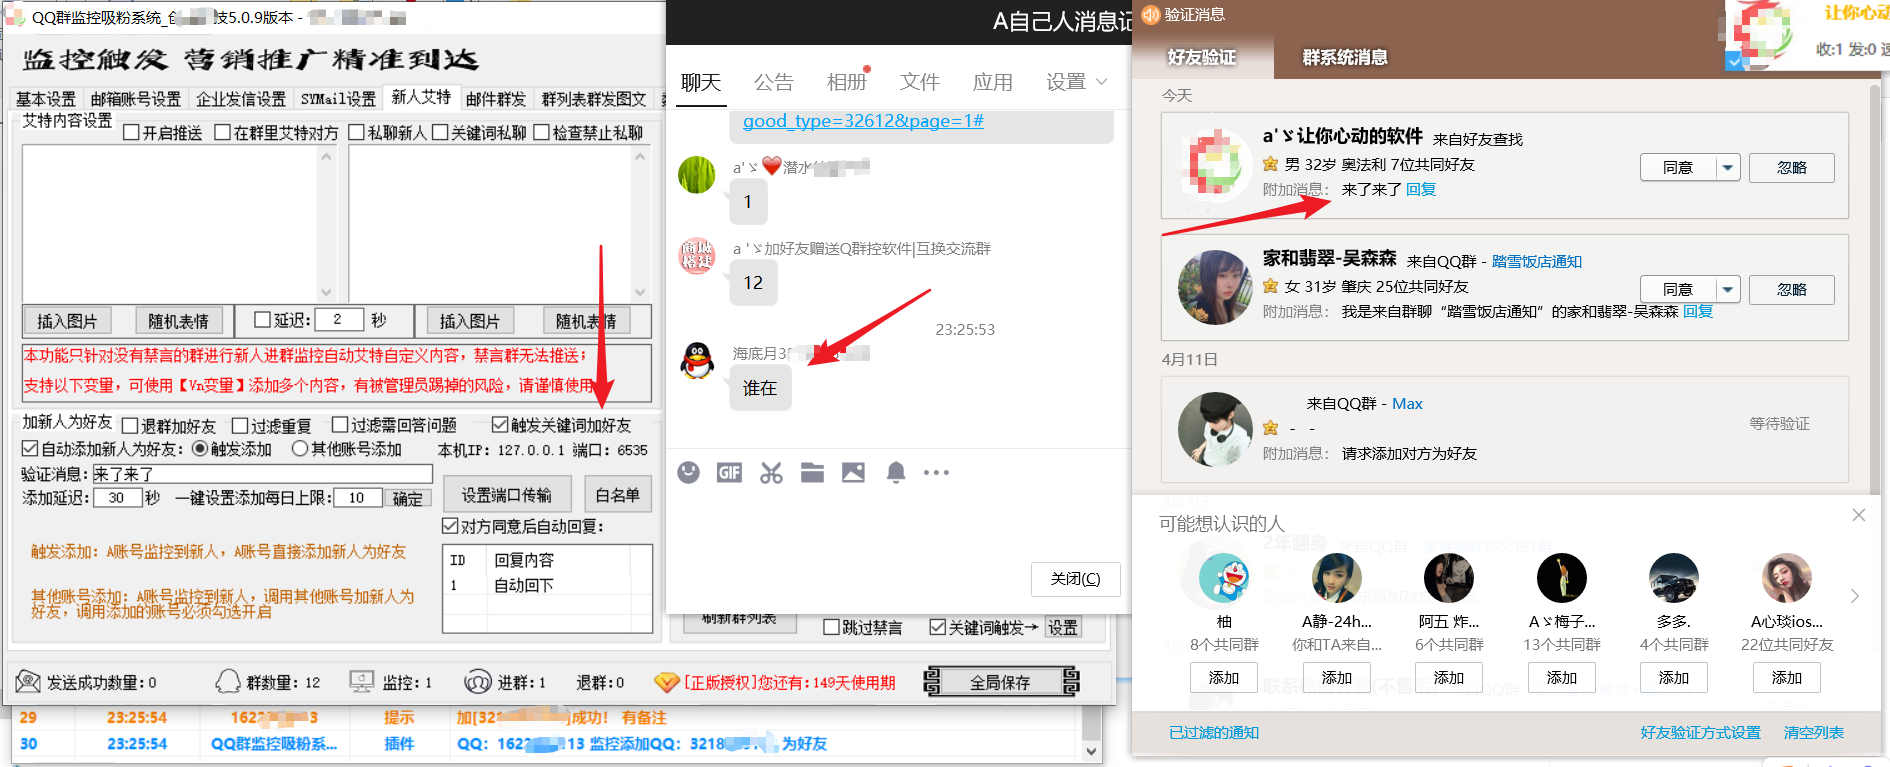
Task: Open suggested contact A心琰ios avatar
Action: pos(1787,578)
